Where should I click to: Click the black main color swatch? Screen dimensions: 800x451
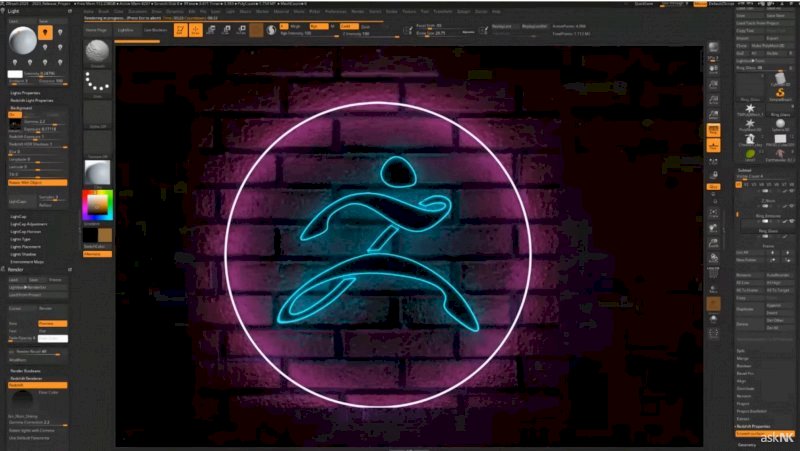point(90,235)
